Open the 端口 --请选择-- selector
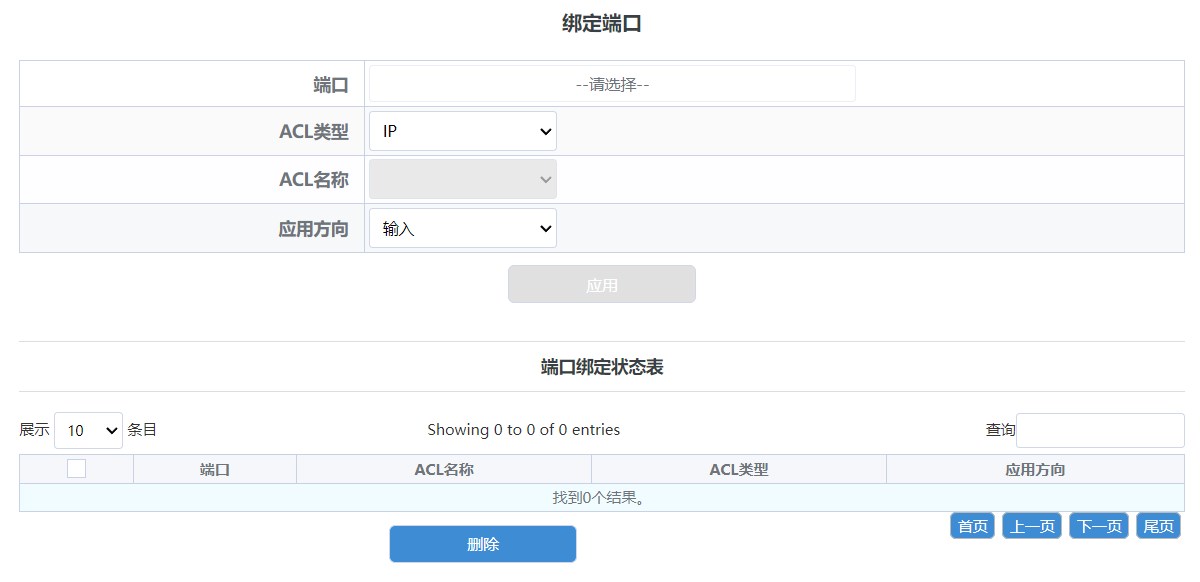1200x582 pixels. [x=612, y=84]
